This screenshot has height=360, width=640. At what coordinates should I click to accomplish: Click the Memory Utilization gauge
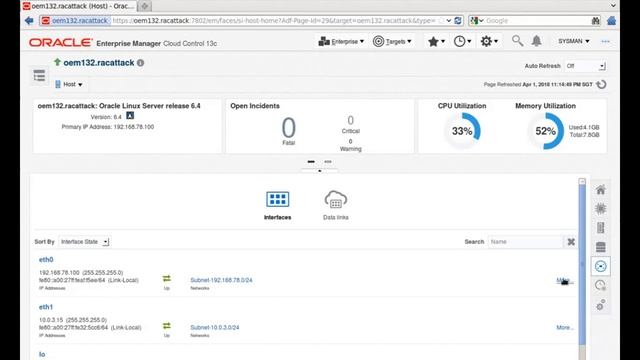pyautogui.click(x=546, y=131)
